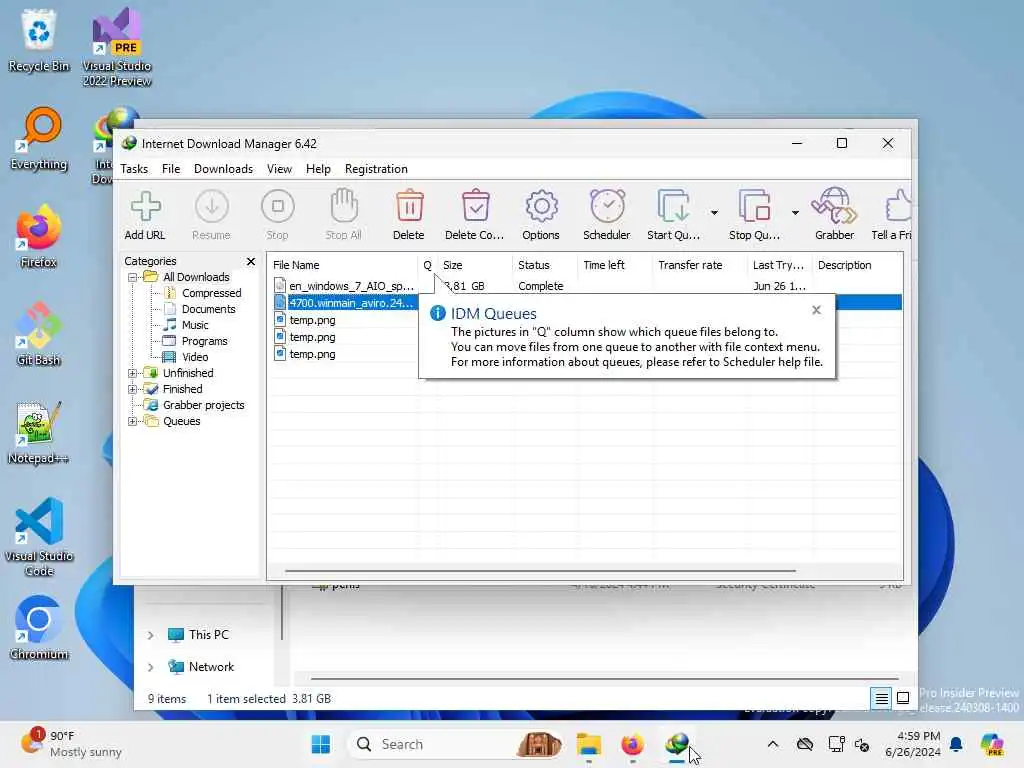Open the Tasks menu
Image resolution: width=1024 pixels, height=768 pixels.
pyautogui.click(x=134, y=169)
